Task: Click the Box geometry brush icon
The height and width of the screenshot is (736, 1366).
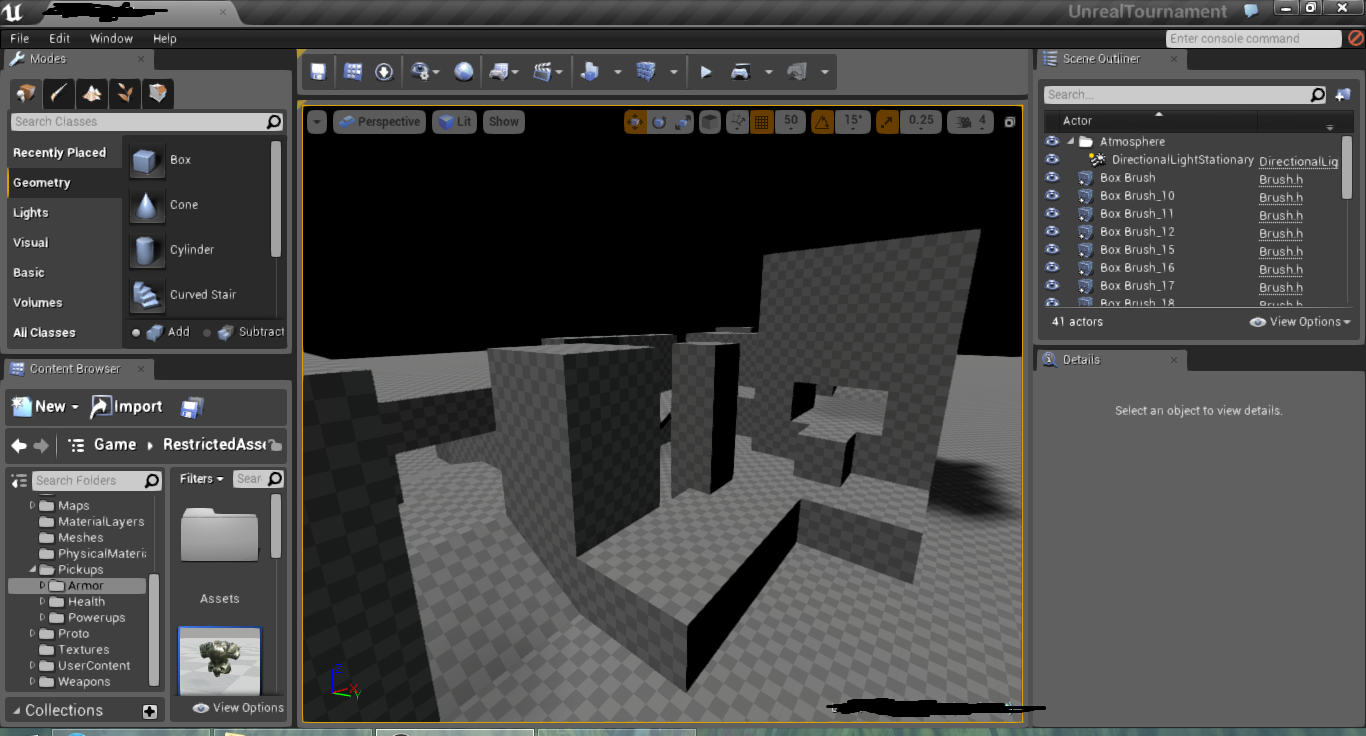Action: click(147, 160)
